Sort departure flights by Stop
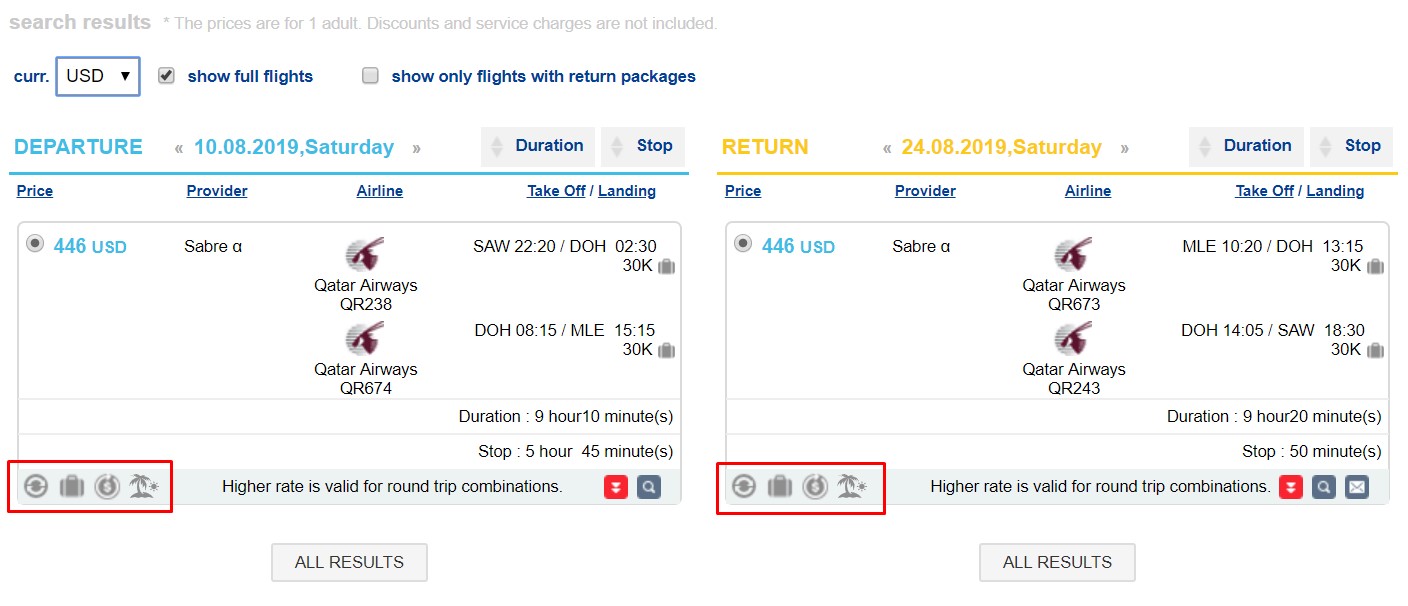 [x=643, y=146]
